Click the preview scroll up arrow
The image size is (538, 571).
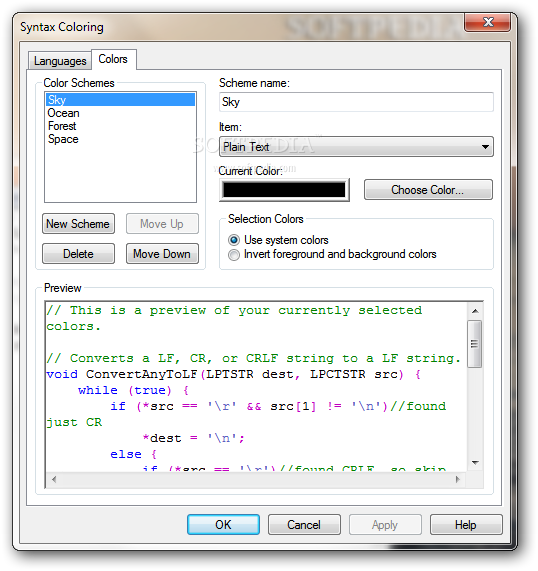pos(475,311)
